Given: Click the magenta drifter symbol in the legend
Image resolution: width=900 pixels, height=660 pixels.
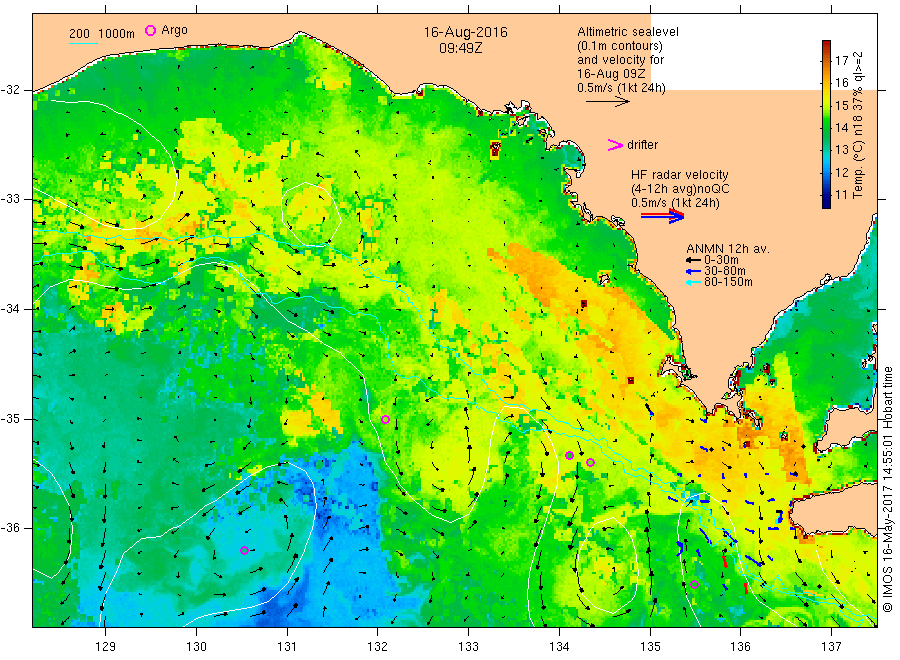Looking at the screenshot, I should coord(615,145).
